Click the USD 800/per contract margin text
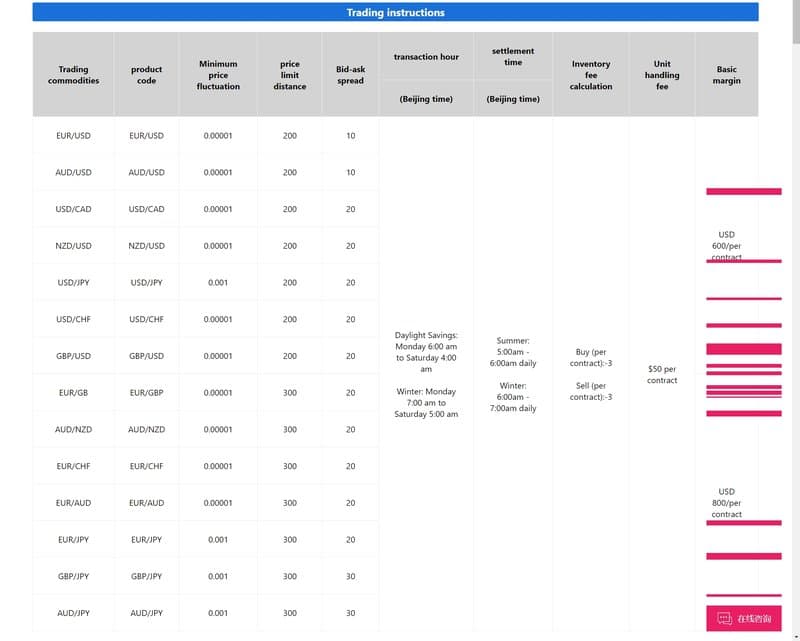Viewport: 800px width, 641px height. pyautogui.click(x=726, y=503)
